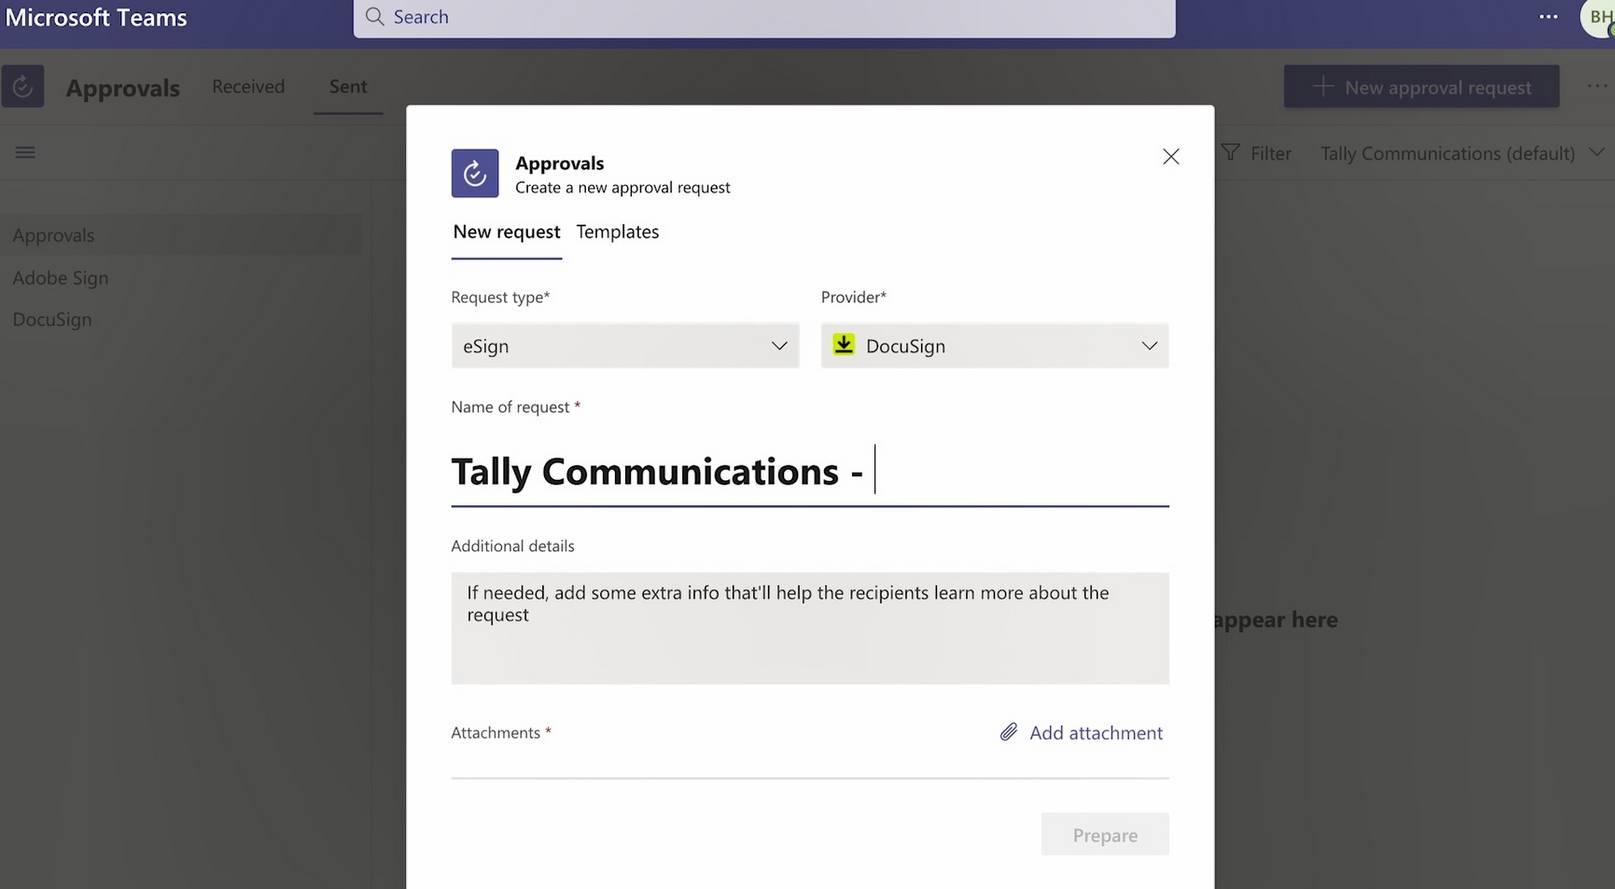Viewport: 1615px width, 889px height.
Task: Click the paperclip attachment icon
Action: click(x=1009, y=732)
